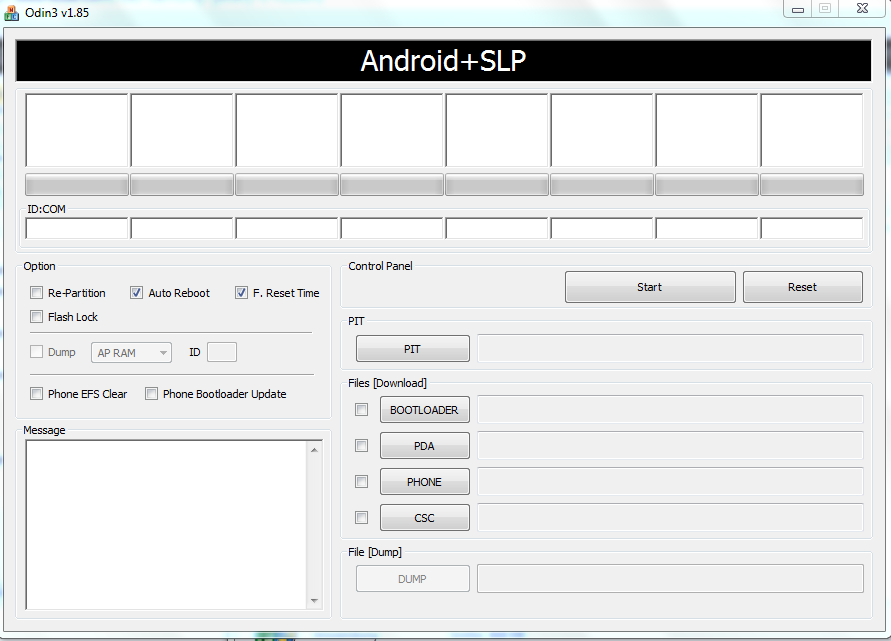Click the PDA file path field
The height and width of the screenshot is (641, 891).
coord(671,445)
